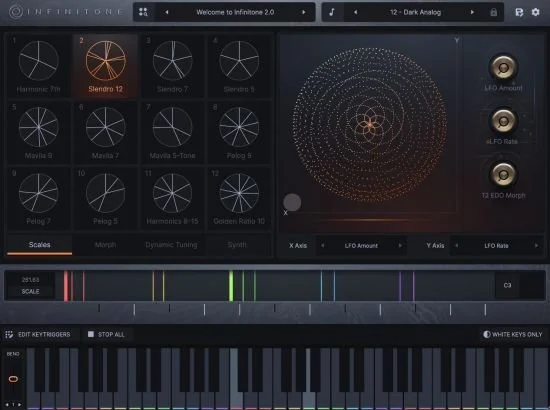Toggle the sound preset lock icon
Viewport: 550px width, 410px height.
click(494, 12)
